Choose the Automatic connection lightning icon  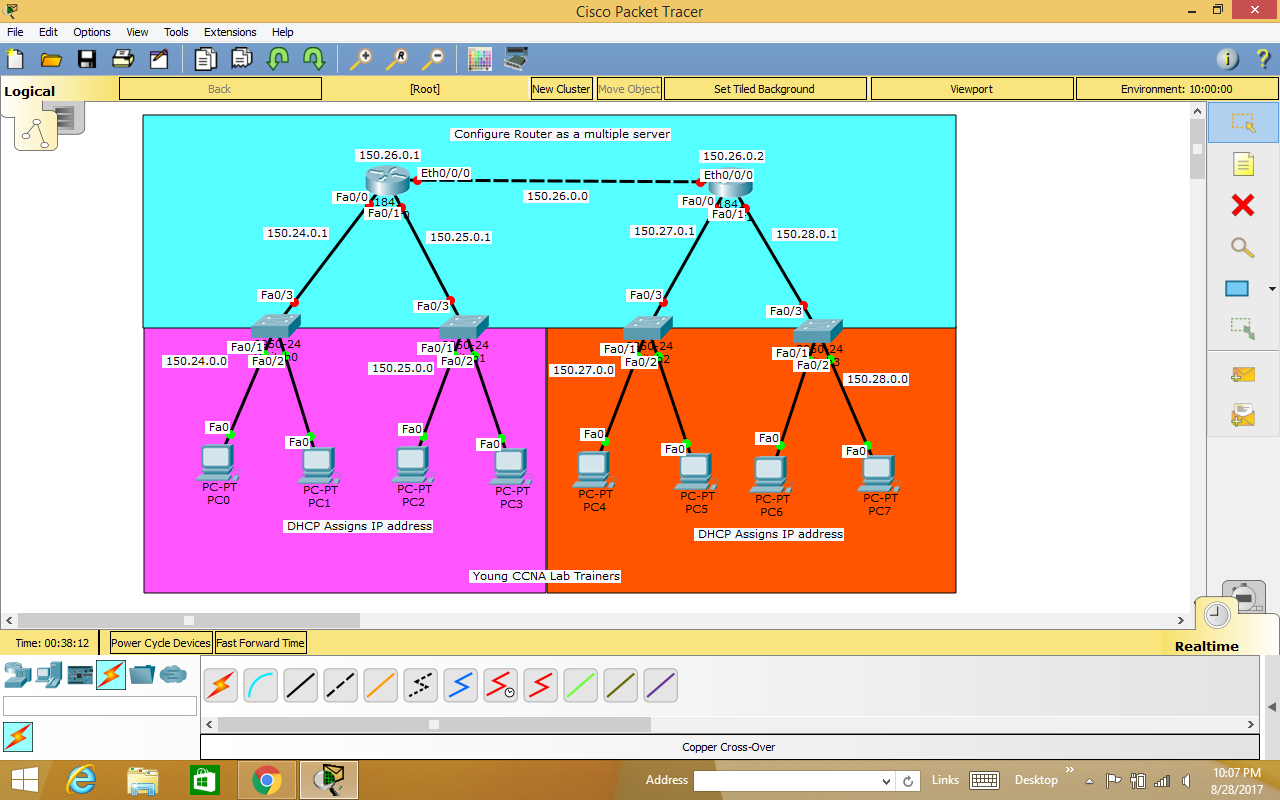(220, 685)
